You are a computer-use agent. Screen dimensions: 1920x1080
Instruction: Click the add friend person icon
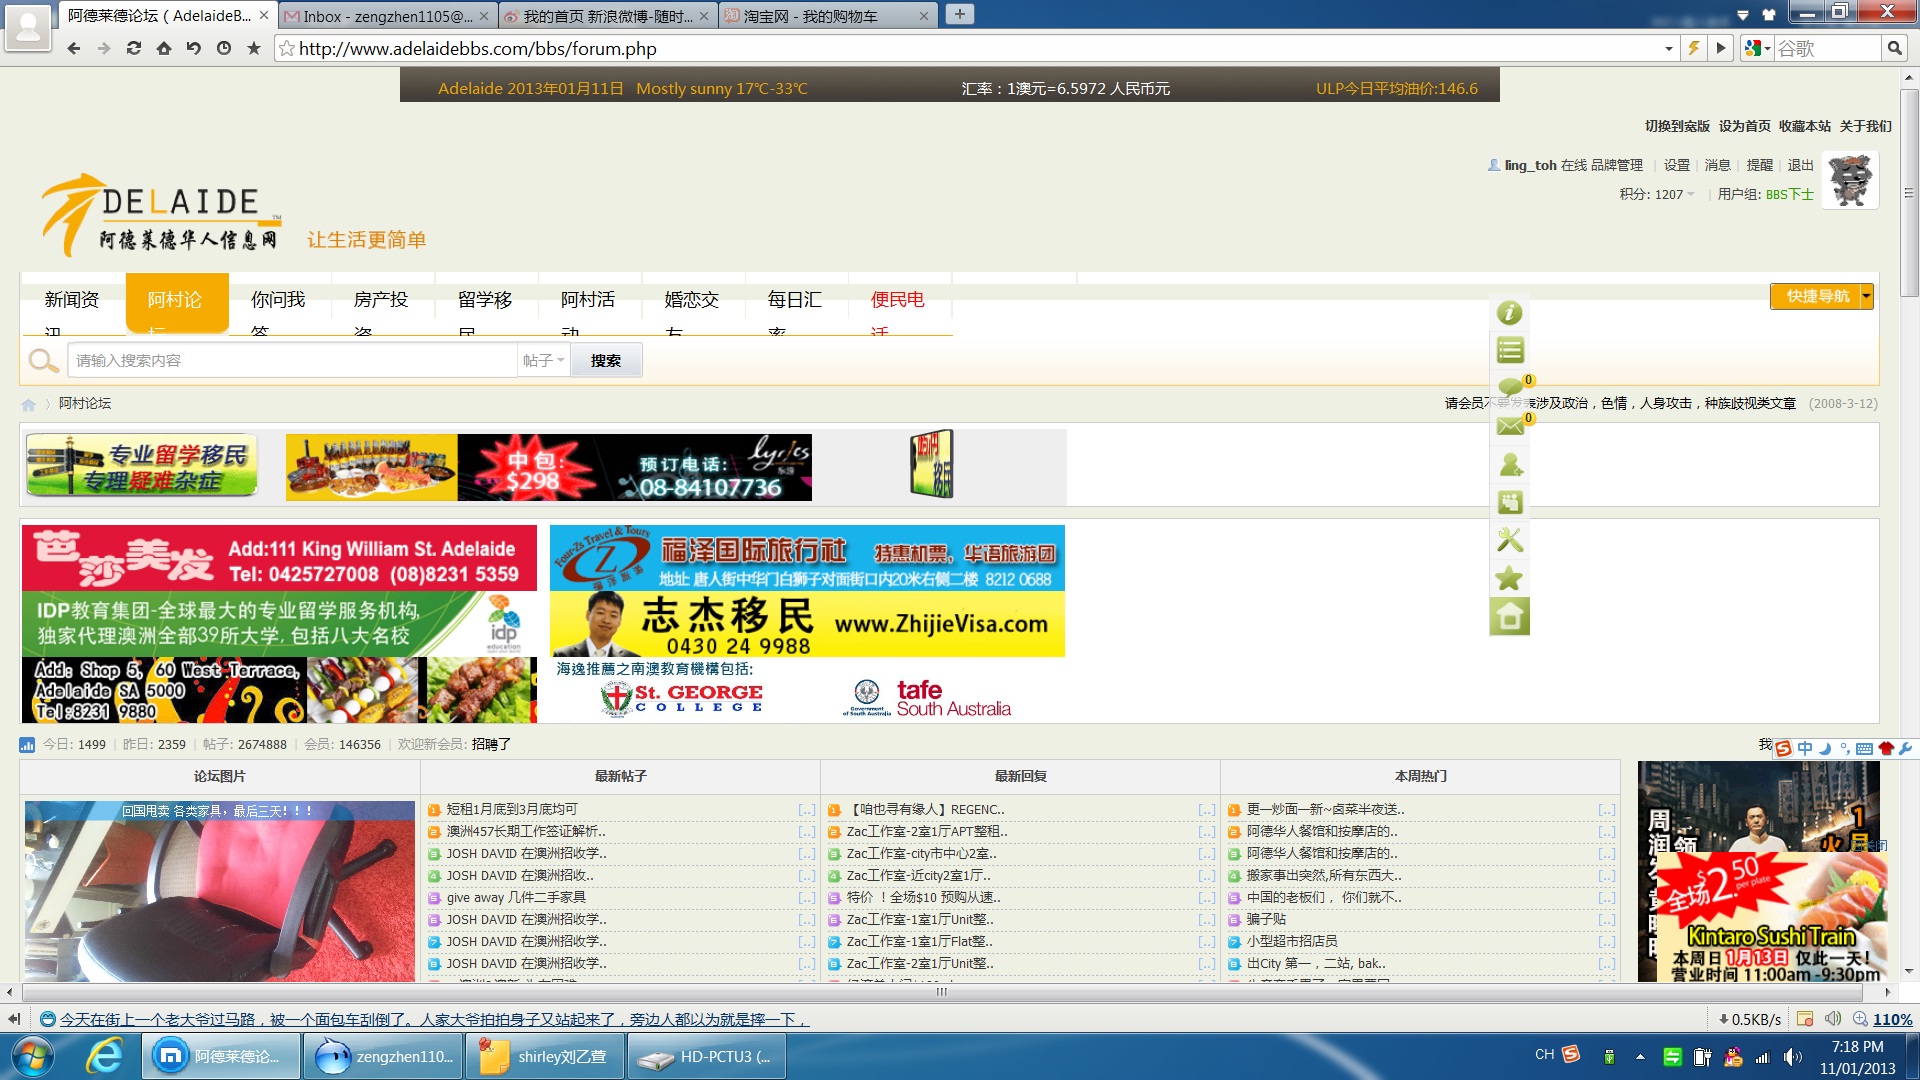point(1510,465)
